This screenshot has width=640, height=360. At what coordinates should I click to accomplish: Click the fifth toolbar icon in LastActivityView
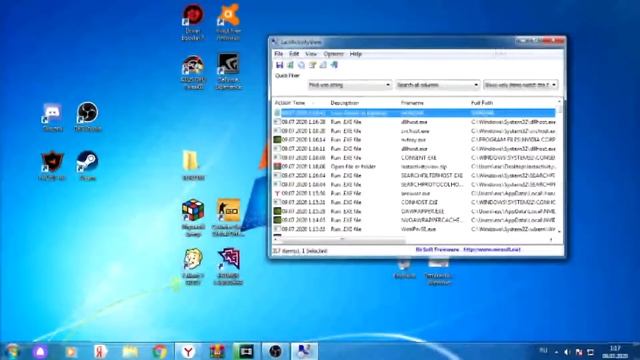(323, 65)
